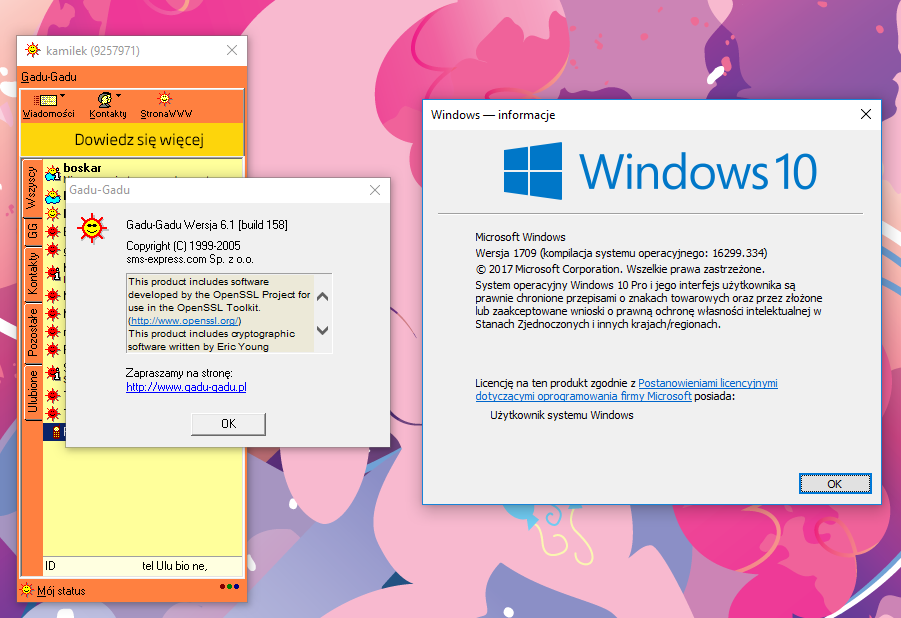Open StronaWWW sun icon in toolbar
This screenshot has width=901, height=618.
tap(165, 99)
